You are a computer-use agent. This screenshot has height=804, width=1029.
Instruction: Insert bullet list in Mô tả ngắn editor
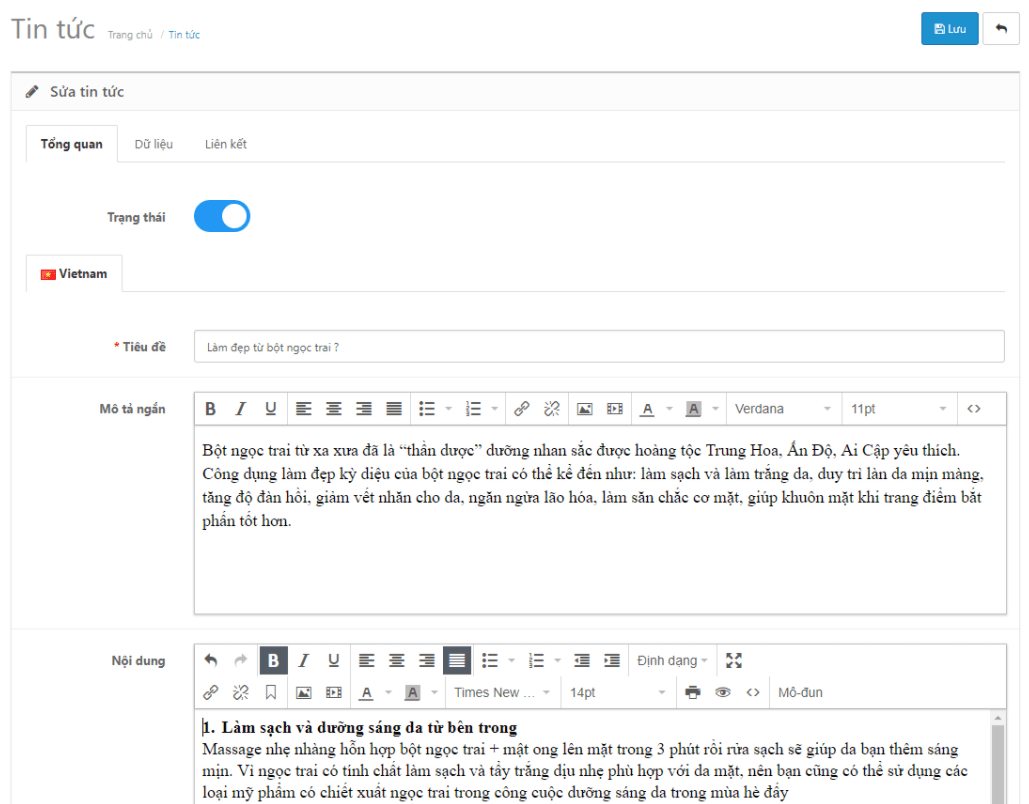pyautogui.click(x=427, y=409)
